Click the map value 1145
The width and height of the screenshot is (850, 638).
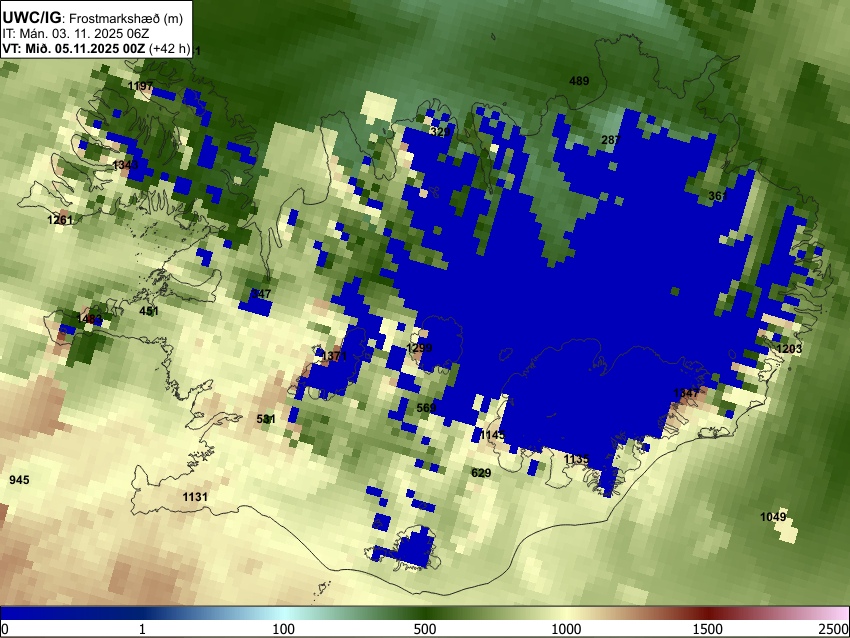[x=492, y=435]
